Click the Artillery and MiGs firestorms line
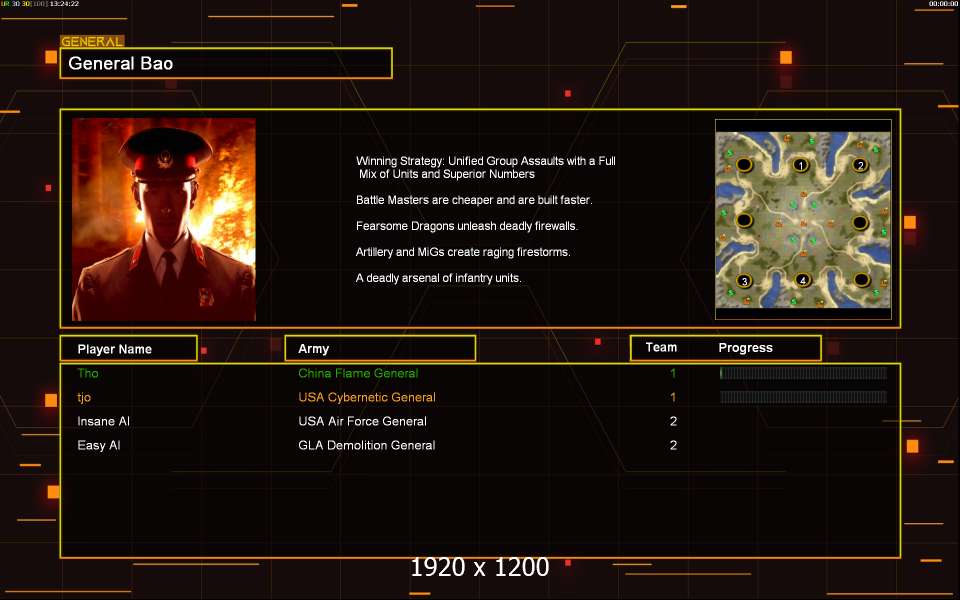 (x=463, y=252)
